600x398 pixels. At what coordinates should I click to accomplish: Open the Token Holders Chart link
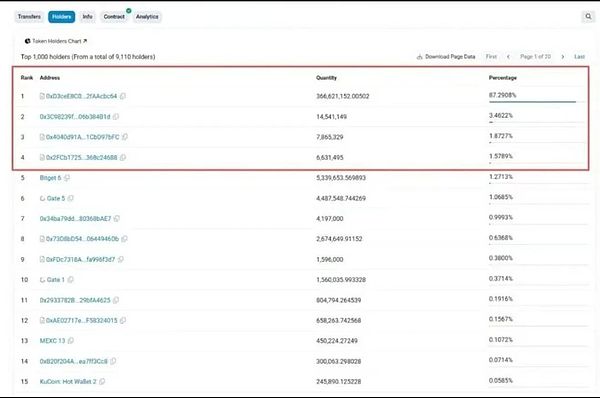pos(56,41)
